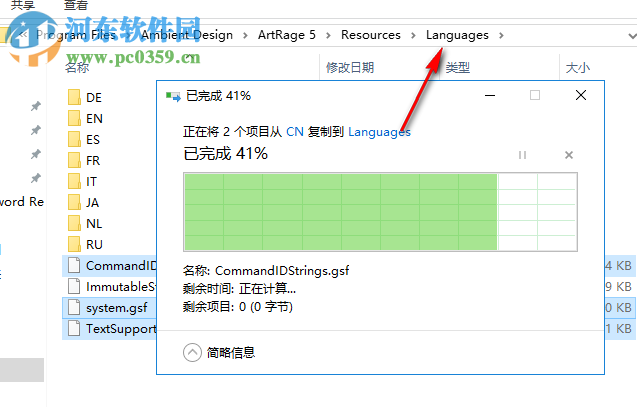The height and width of the screenshot is (407, 637).
Task: Click the copy dialog title icon
Action: (173, 96)
